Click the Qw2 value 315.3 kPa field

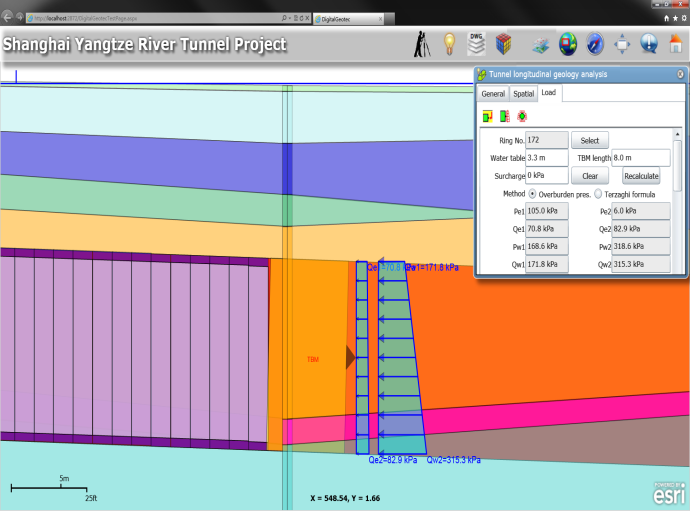[641, 264]
